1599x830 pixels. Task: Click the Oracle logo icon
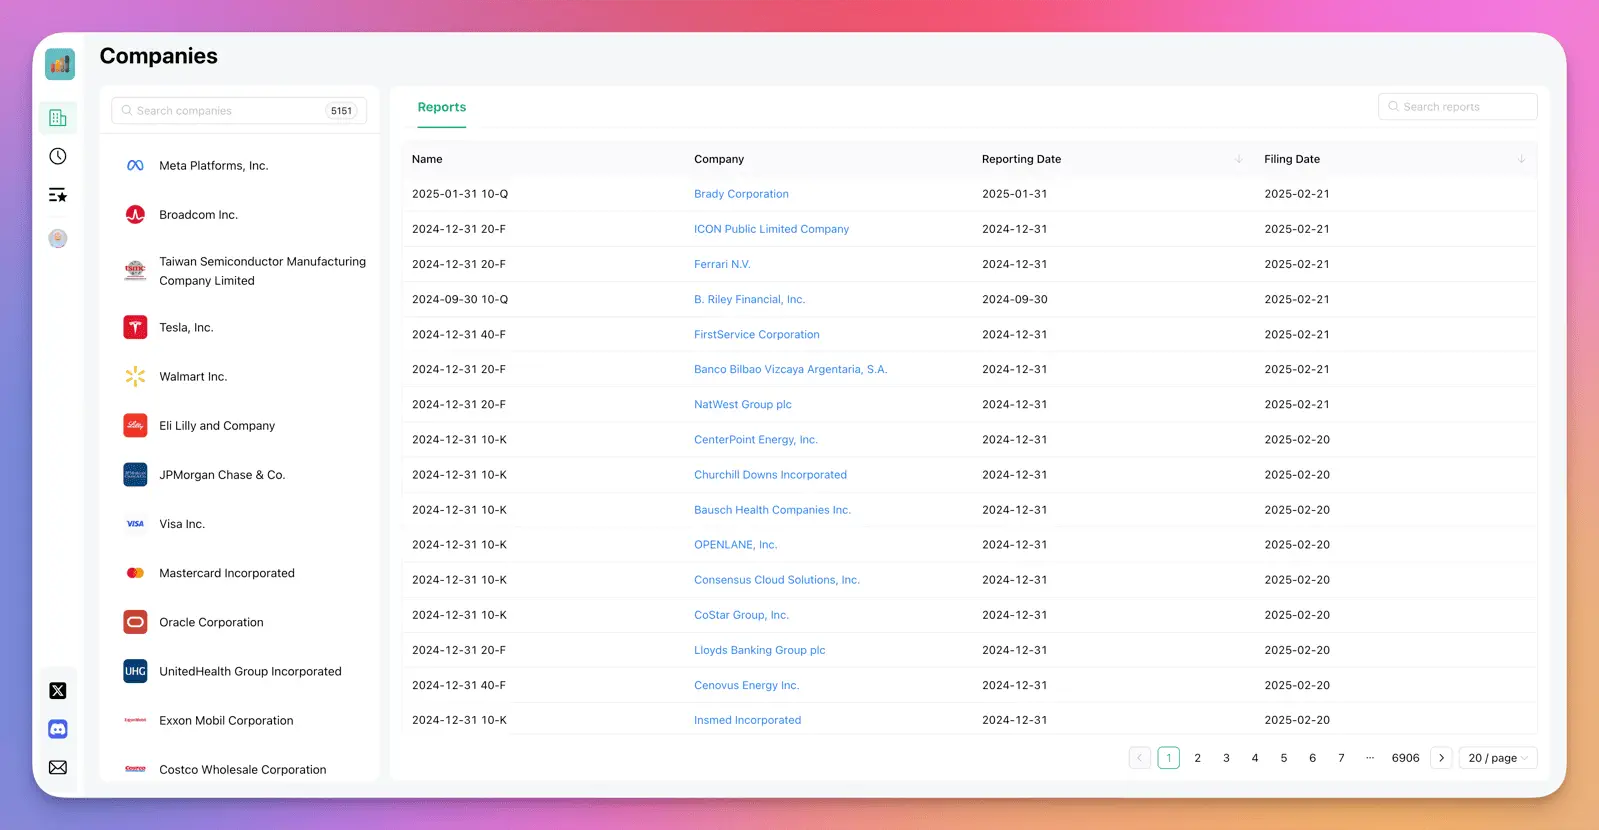pos(135,622)
